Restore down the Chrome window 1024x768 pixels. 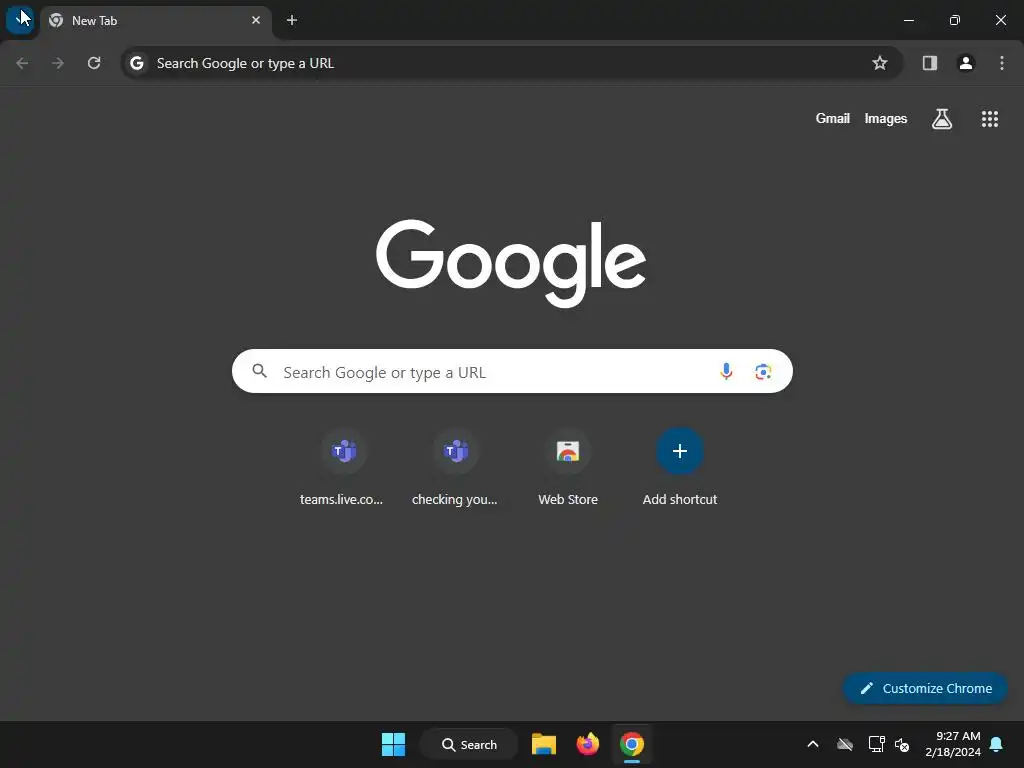(x=955, y=20)
